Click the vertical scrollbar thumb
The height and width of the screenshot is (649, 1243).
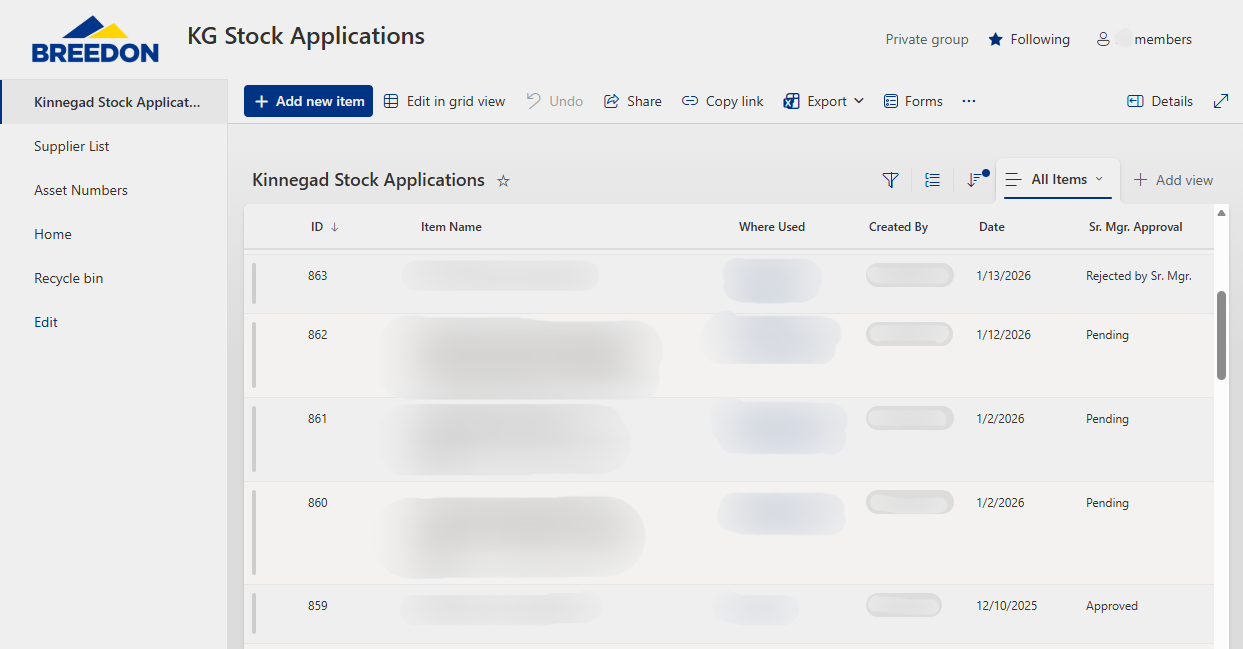pyautogui.click(x=1221, y=335)
